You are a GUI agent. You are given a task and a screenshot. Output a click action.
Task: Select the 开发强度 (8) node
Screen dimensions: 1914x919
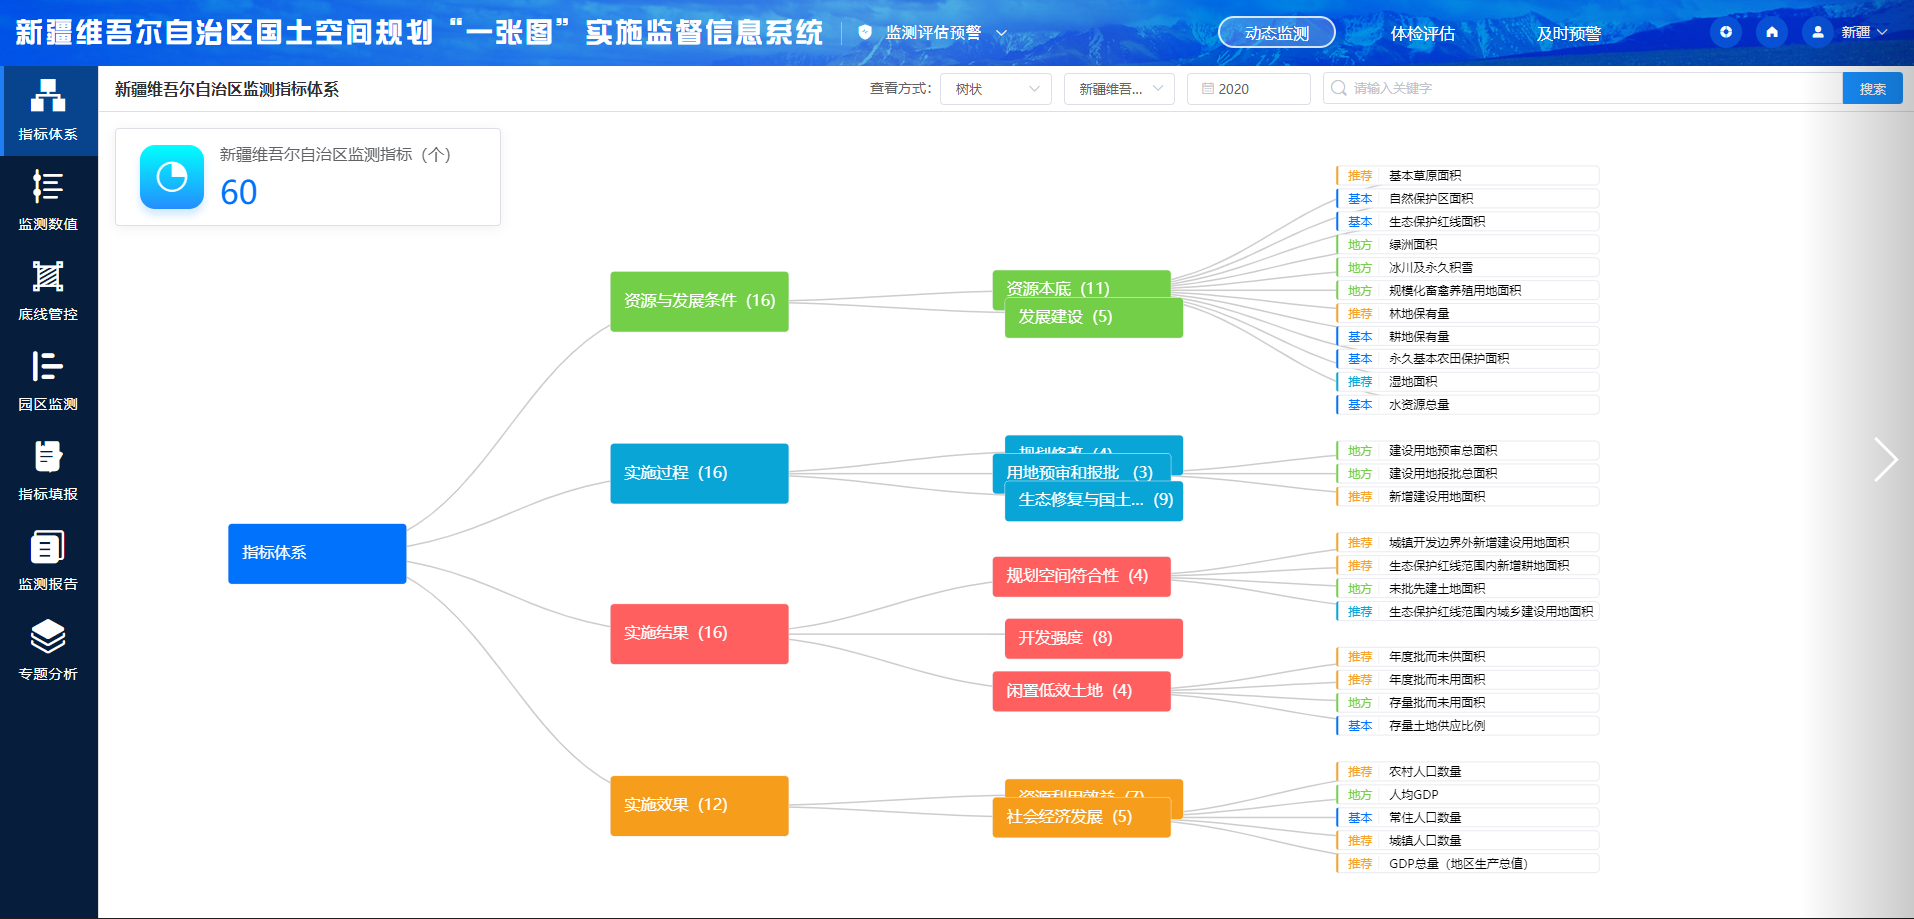pos(1094,638)
